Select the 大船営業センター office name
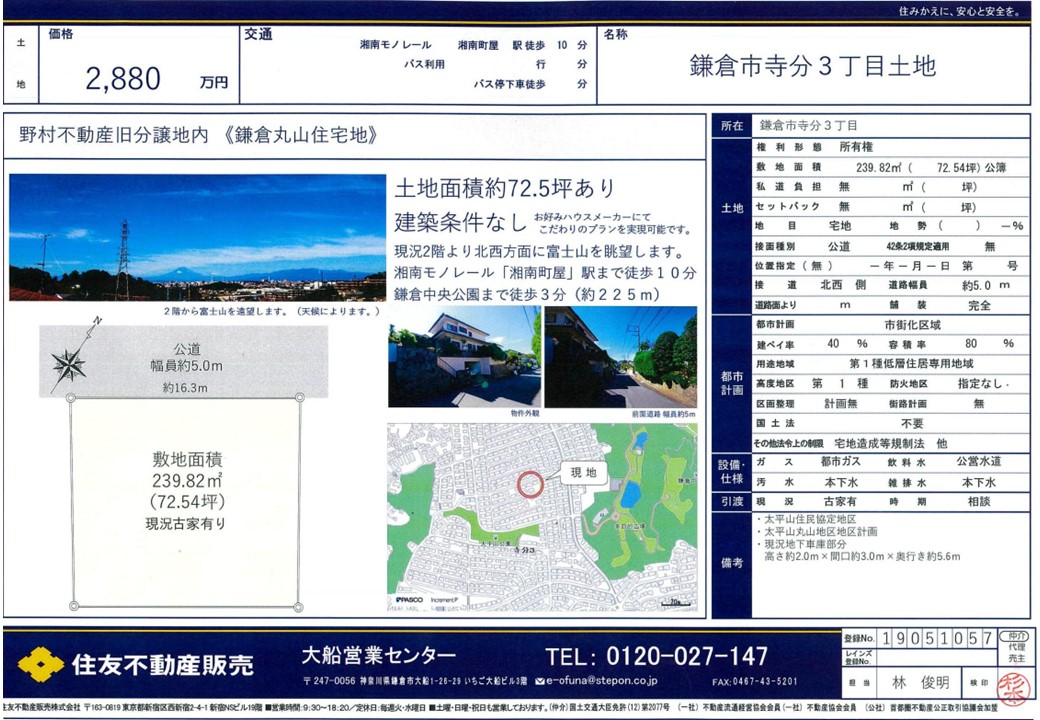Image resolution: width=1040 pixels, height=720 pixels. point(379,656)
